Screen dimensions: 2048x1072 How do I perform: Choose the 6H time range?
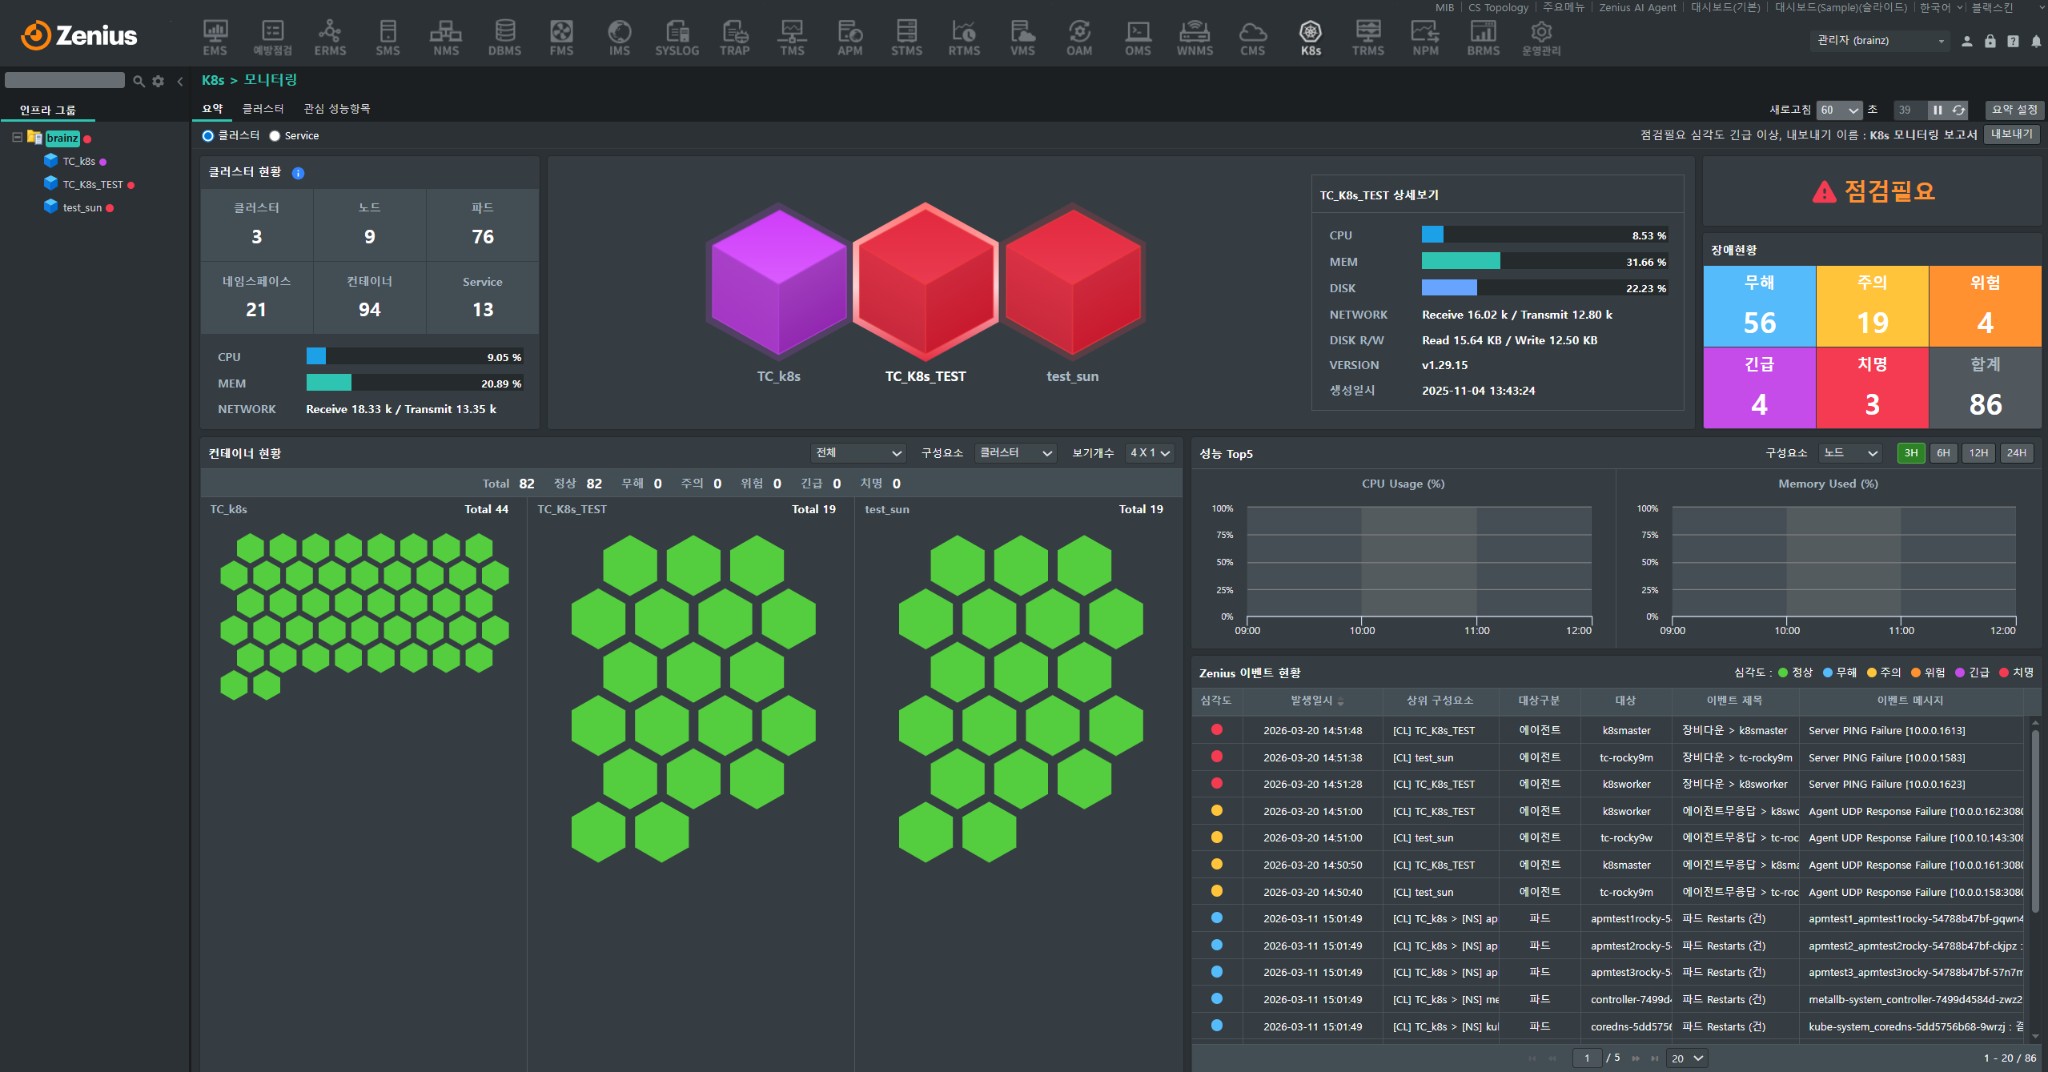coord(1943,453)
